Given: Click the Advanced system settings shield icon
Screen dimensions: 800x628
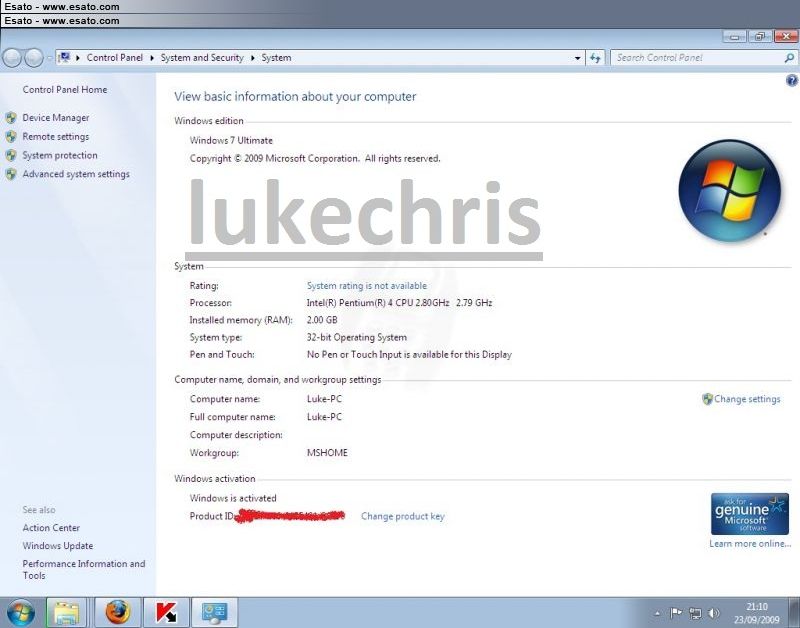Looking at the screenshot, I should point(11,174).
